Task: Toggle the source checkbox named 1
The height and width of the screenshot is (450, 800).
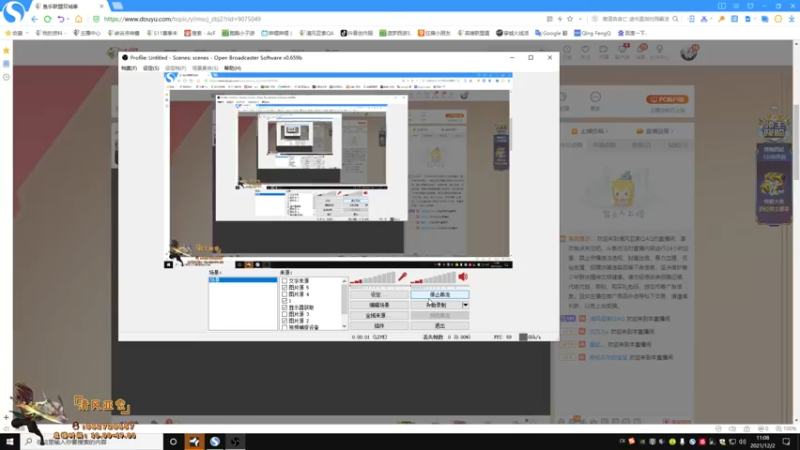Action: tap(285, 301)
